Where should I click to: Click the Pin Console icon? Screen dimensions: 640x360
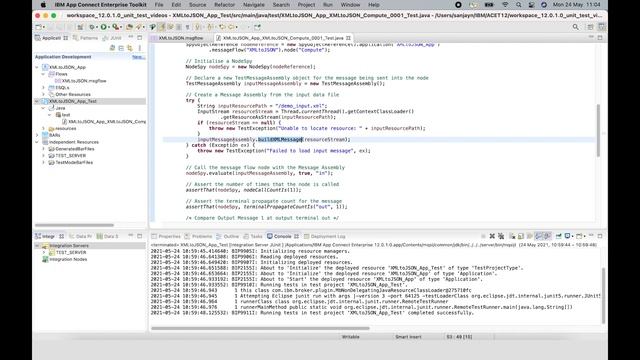[x=558, y=236]
